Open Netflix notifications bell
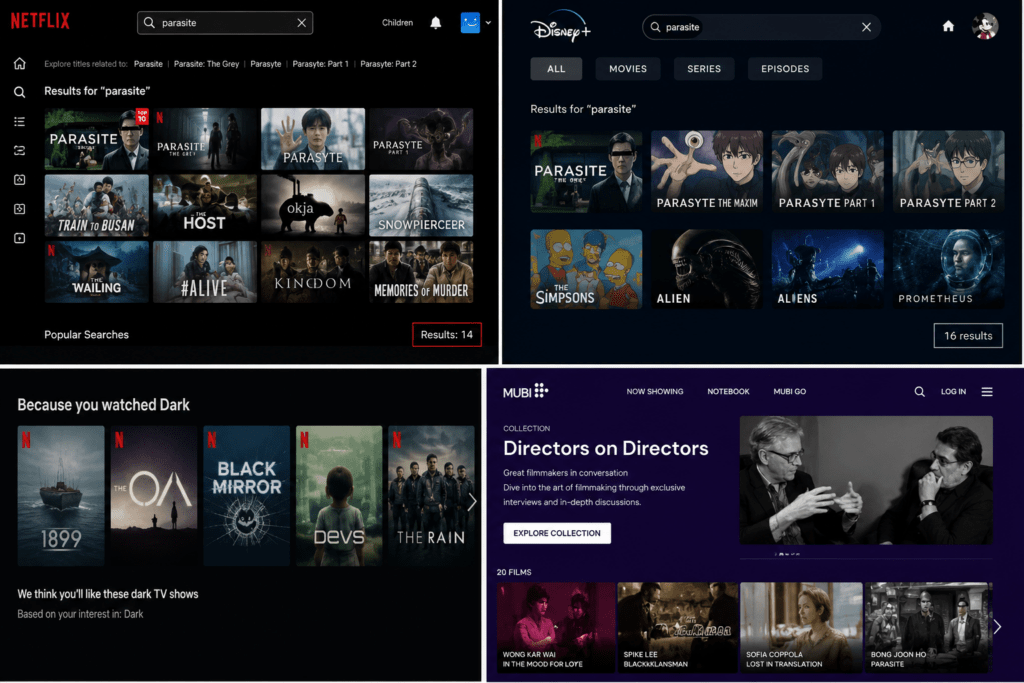The height and width of the screenshot is (683, 1024). click(436, 23)
